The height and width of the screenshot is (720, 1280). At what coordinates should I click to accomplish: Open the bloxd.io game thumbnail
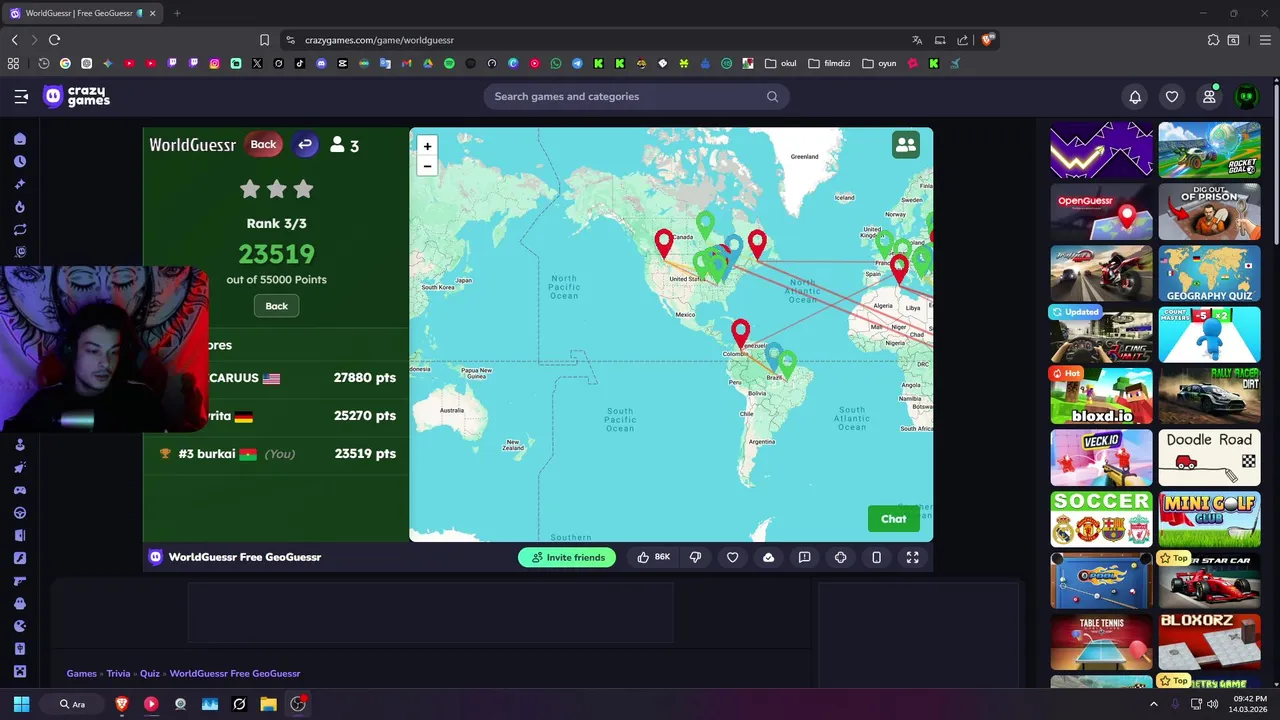(x=1101, y=395)
